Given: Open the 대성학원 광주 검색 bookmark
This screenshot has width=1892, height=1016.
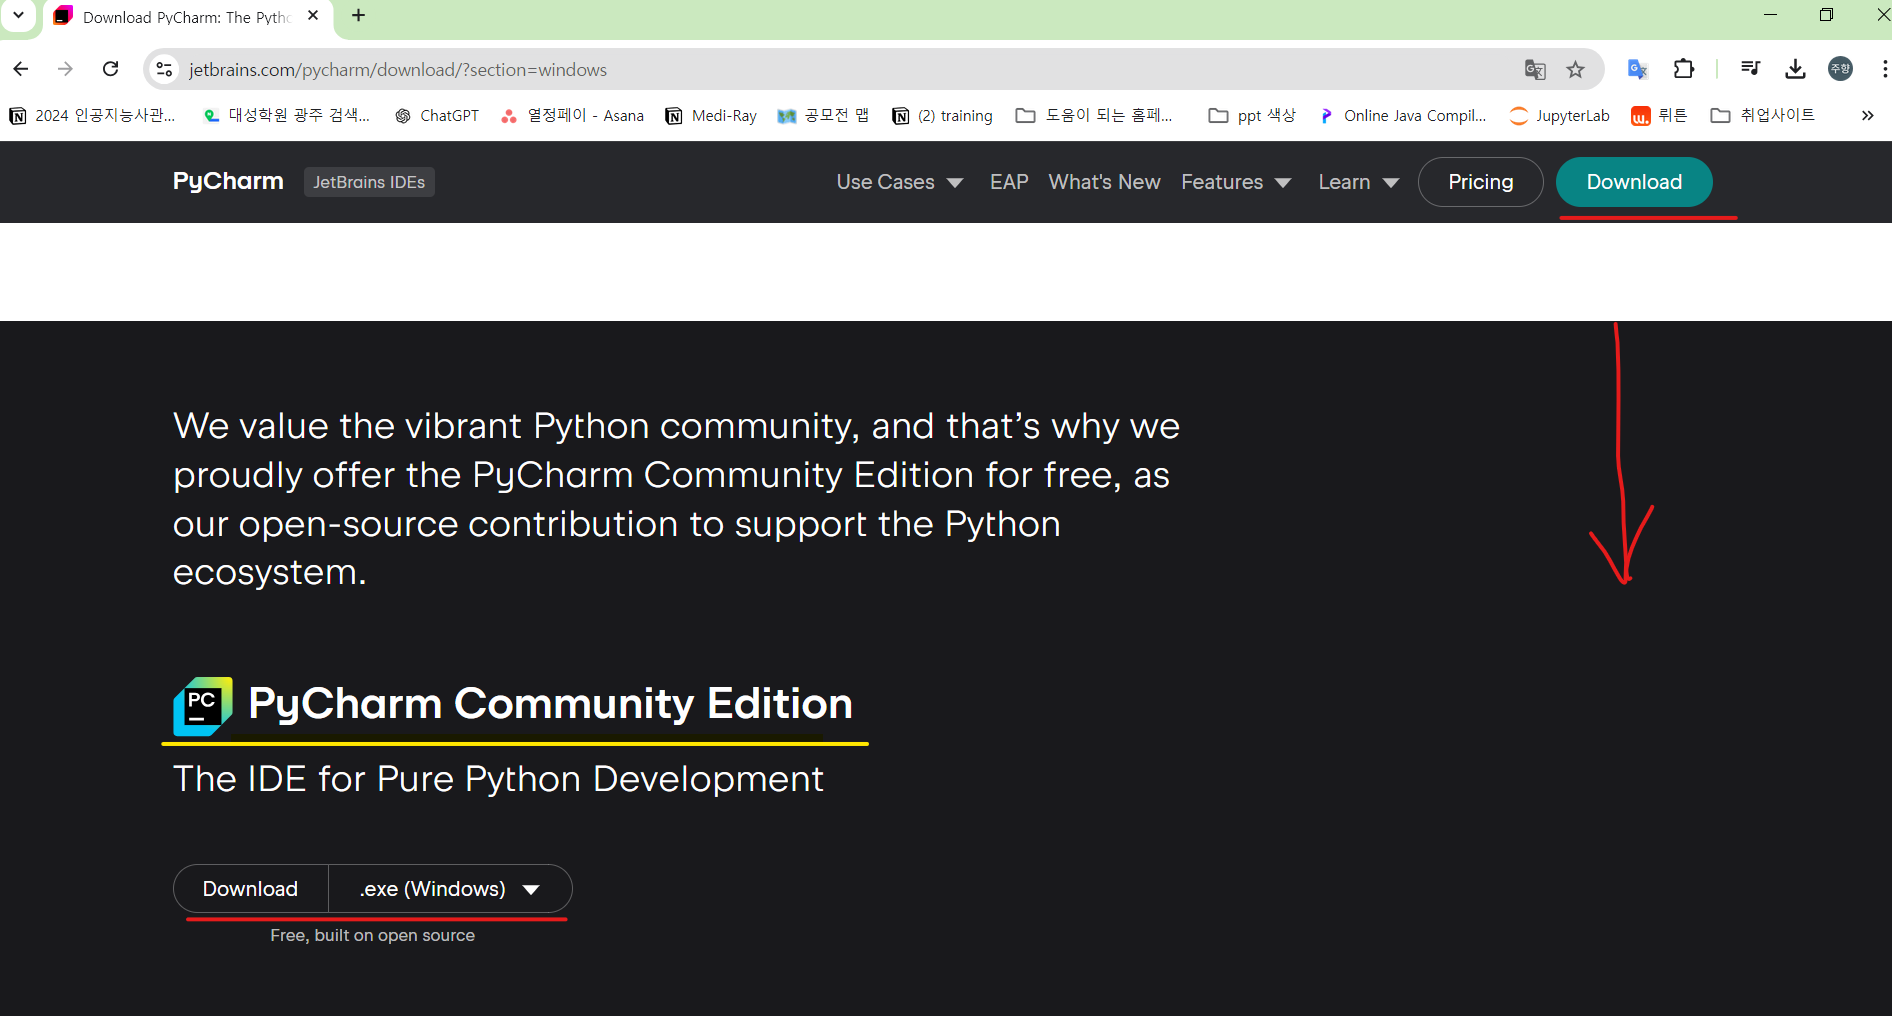Looking at the screenshot, I should (286, 116).
